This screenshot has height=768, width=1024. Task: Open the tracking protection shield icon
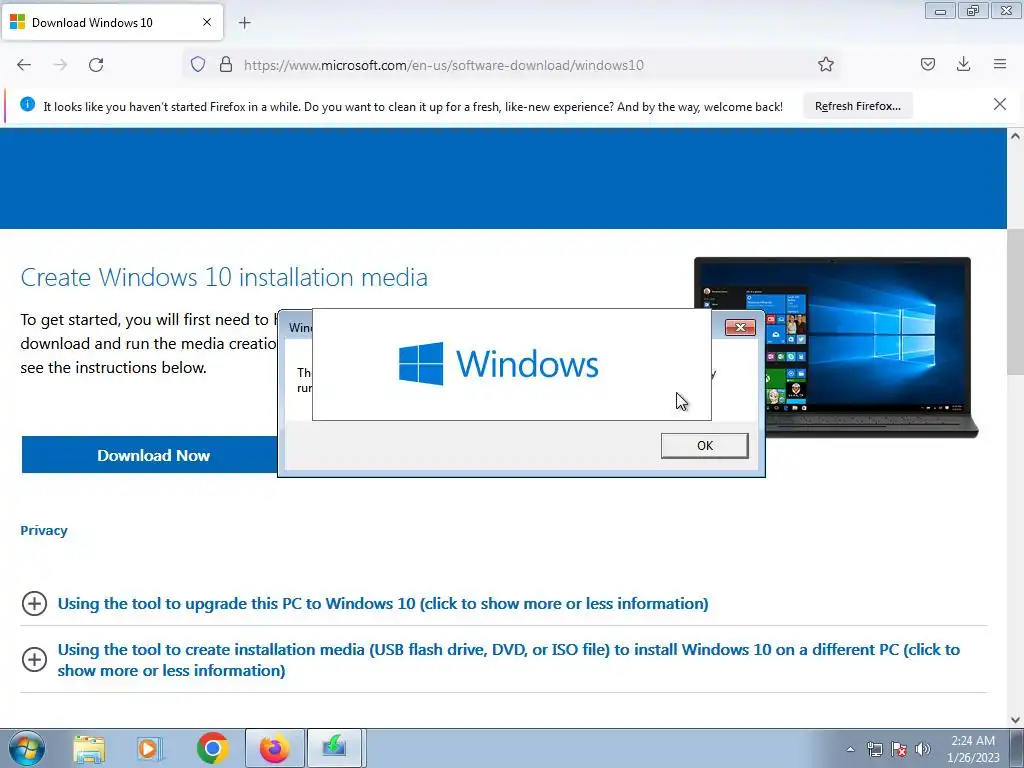point(198,64)
